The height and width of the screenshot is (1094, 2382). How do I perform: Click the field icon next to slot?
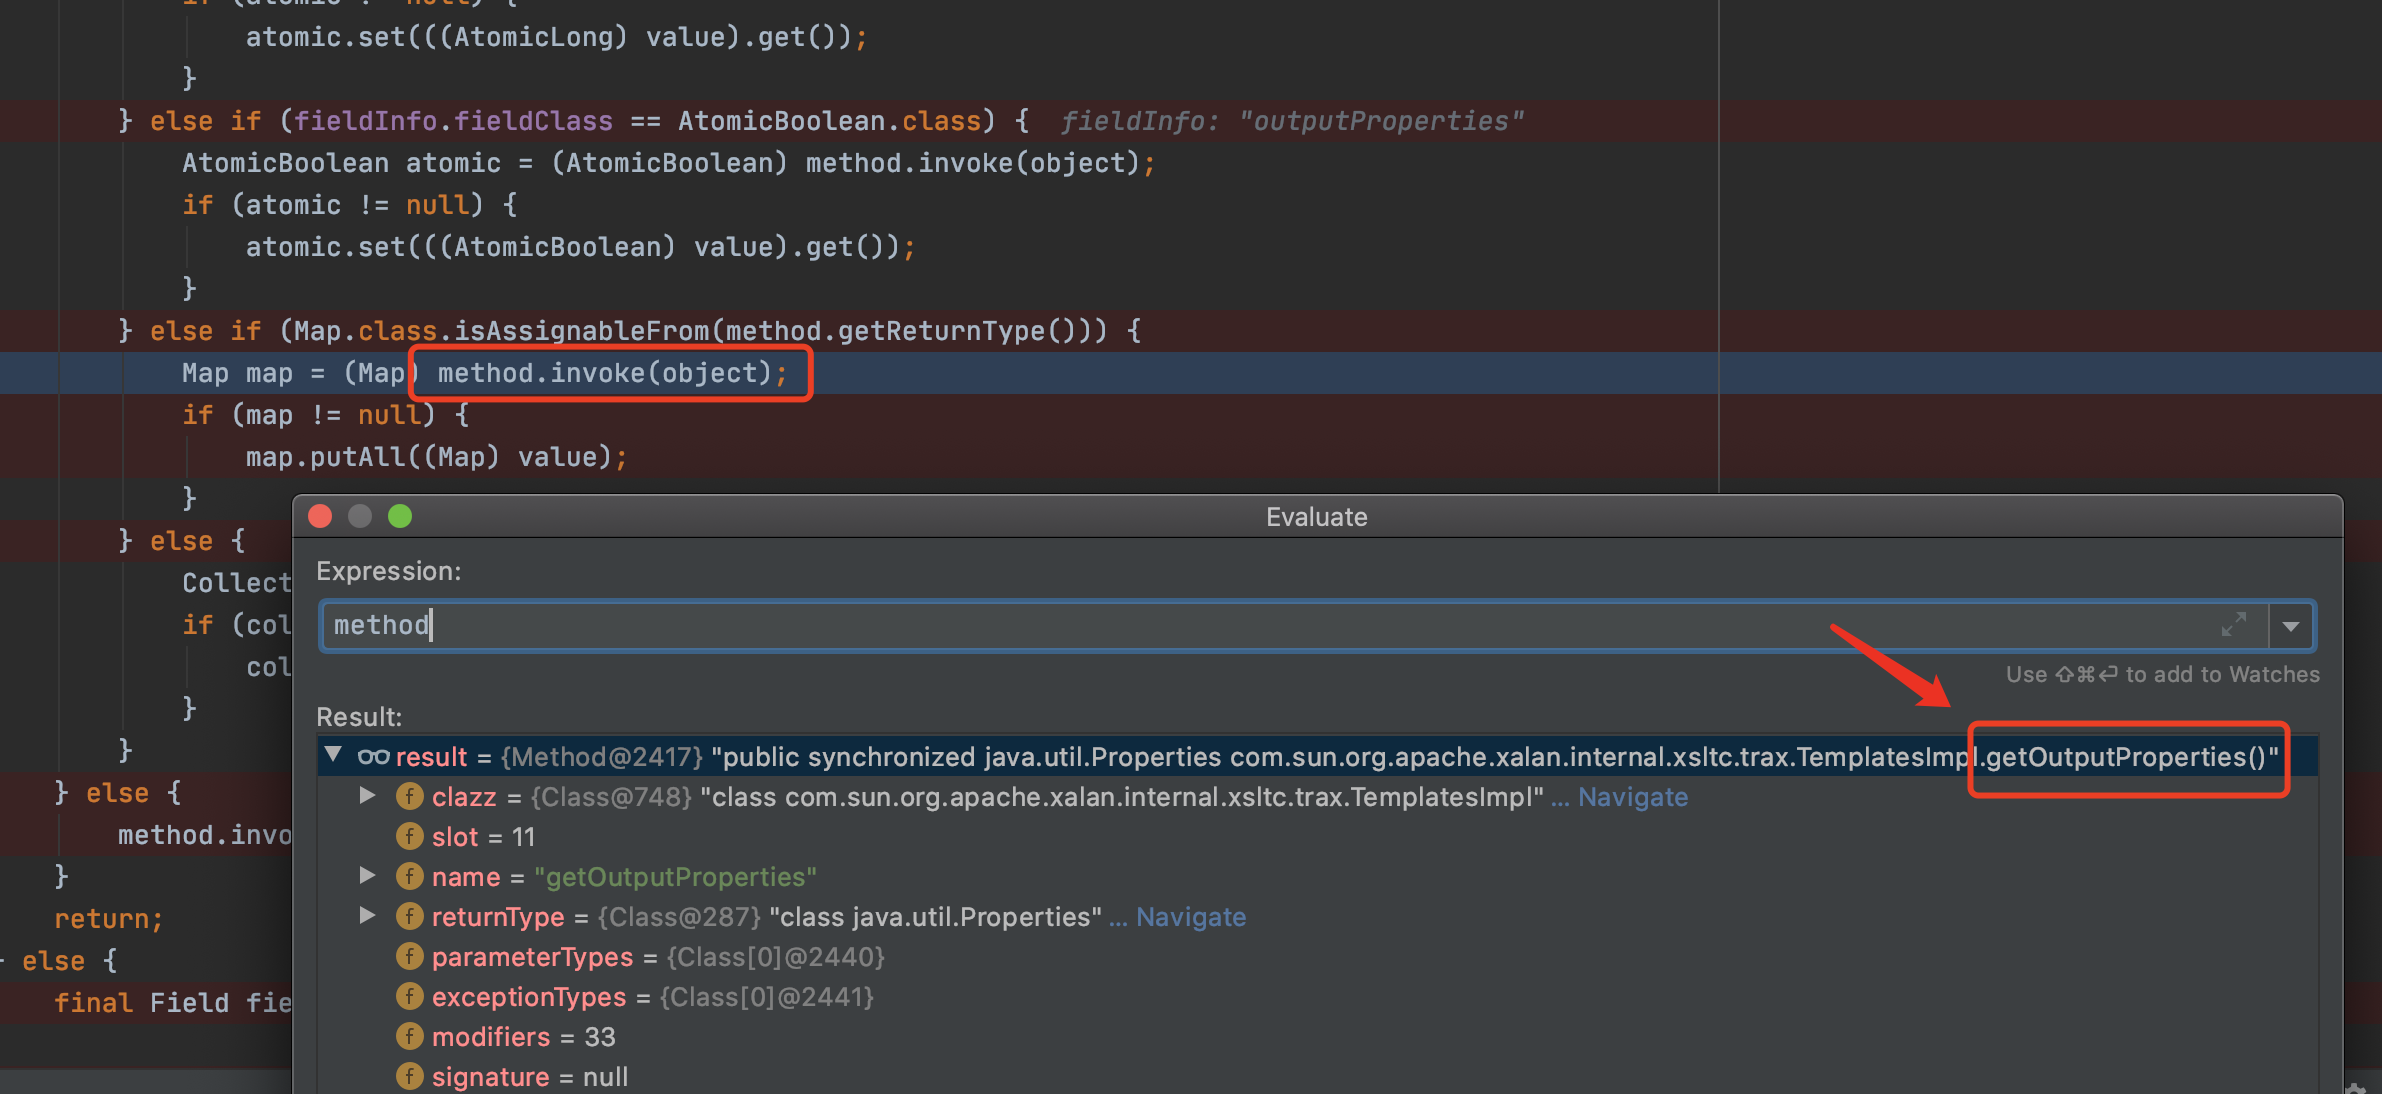pyautogui.click(x=409, y=836)
